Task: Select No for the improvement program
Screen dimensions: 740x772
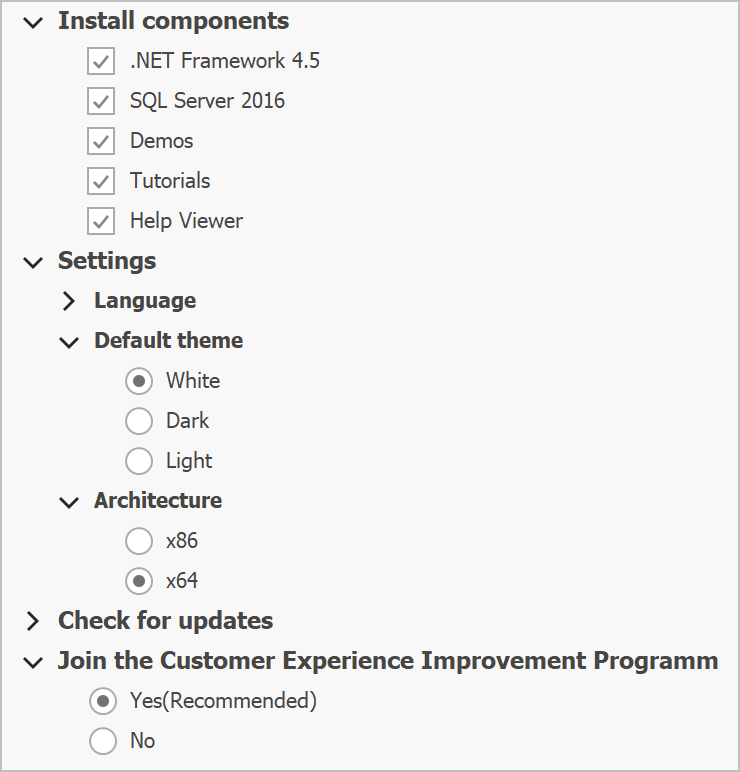Action: [x=103, y=741]
